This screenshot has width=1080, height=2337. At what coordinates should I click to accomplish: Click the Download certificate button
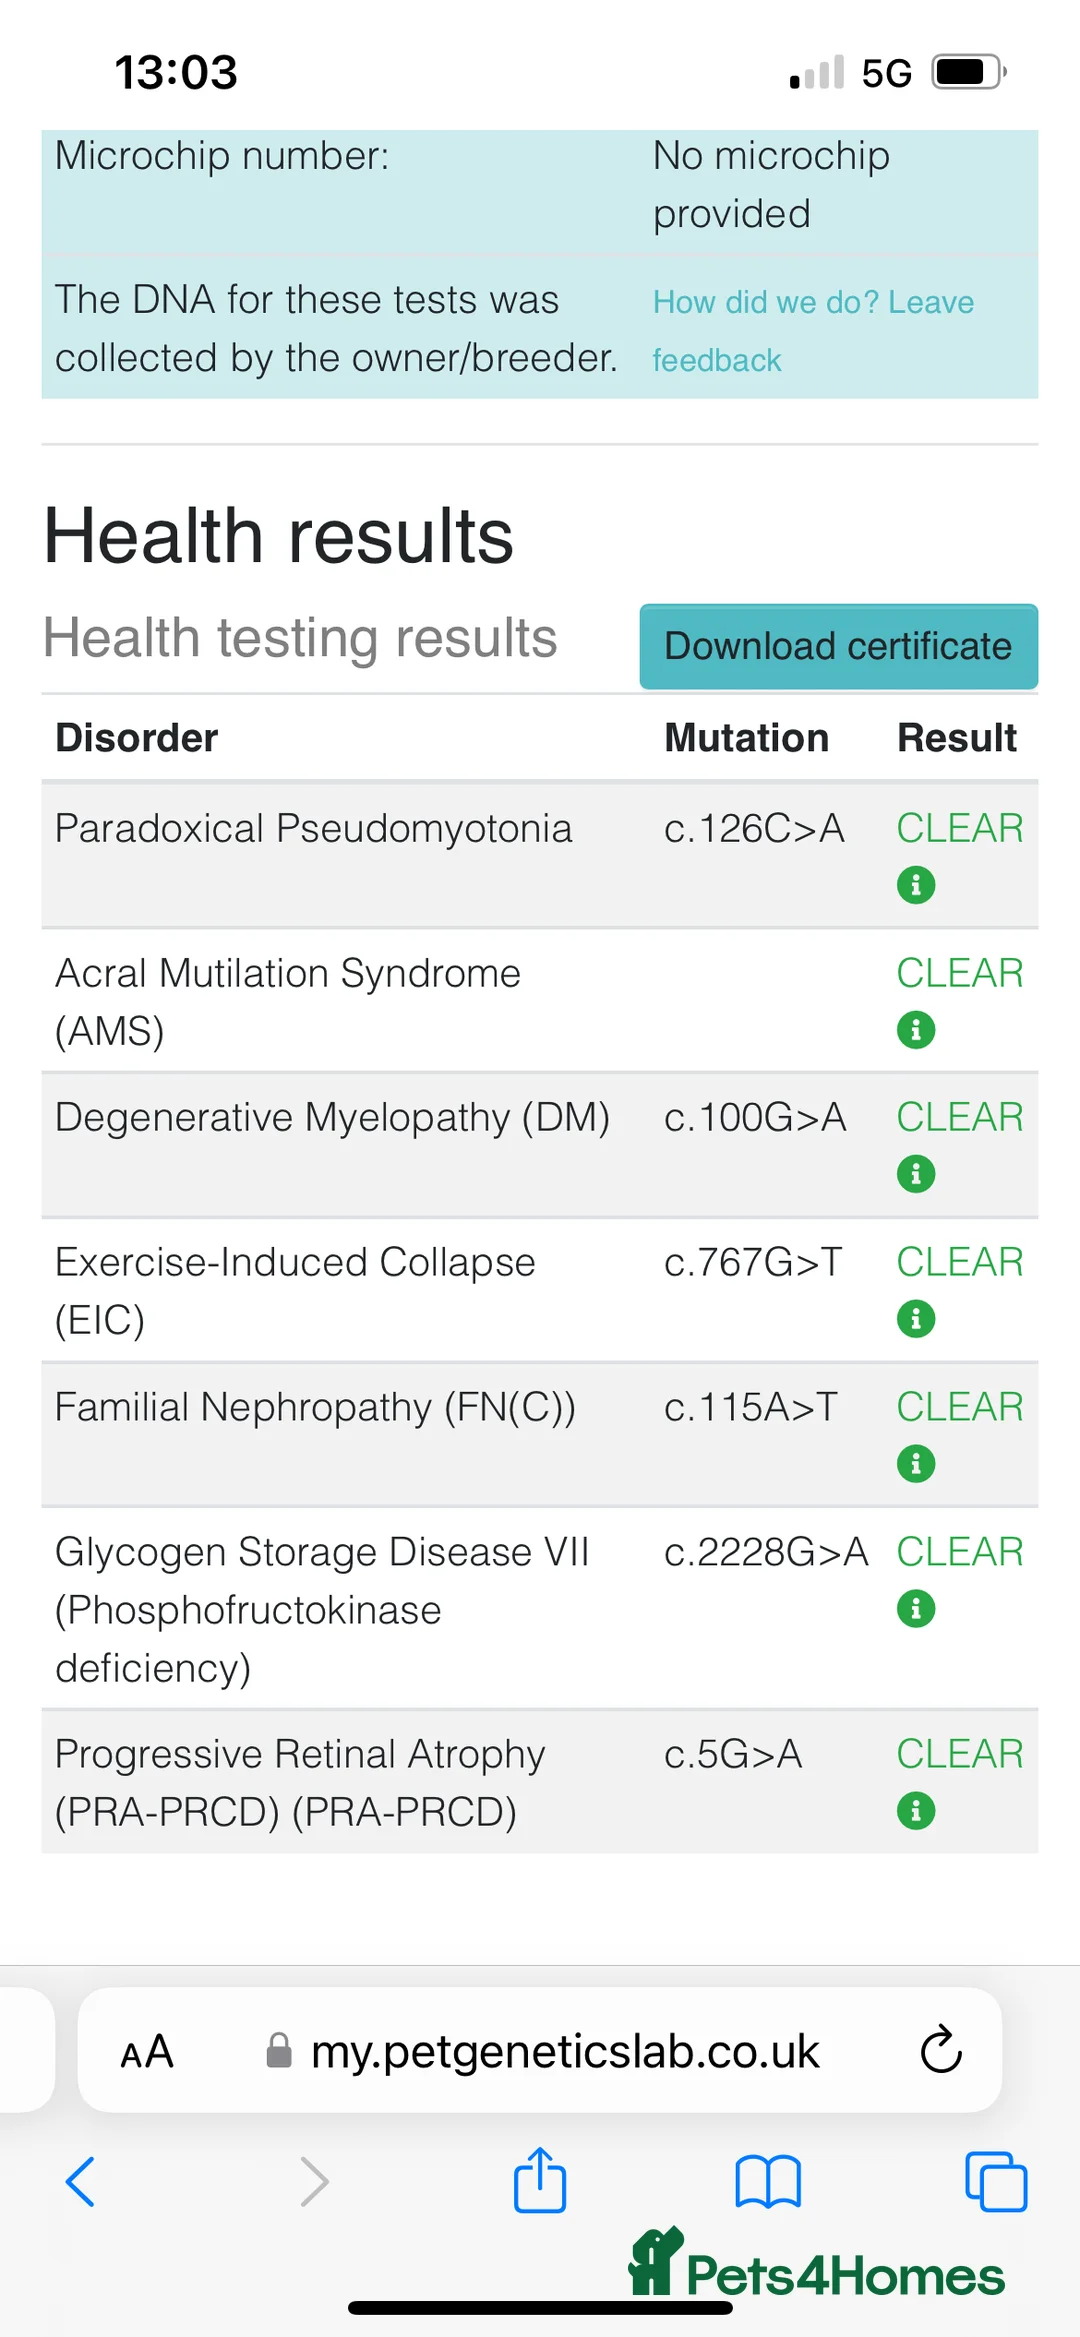[838, 647]
